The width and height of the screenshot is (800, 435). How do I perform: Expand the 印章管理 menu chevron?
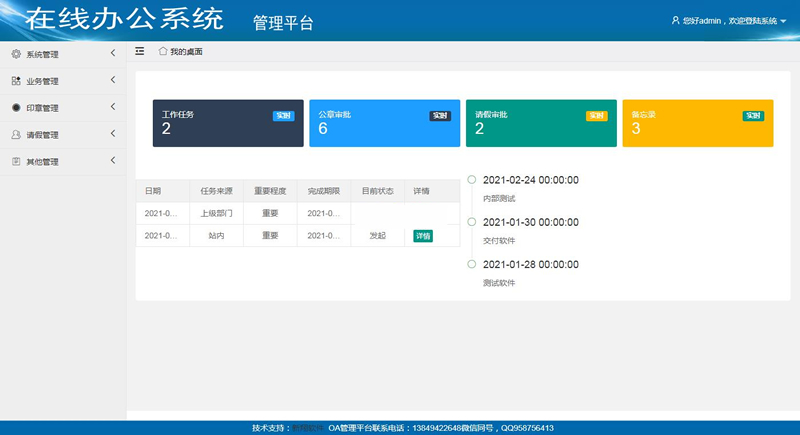click(x=112, y=107)
